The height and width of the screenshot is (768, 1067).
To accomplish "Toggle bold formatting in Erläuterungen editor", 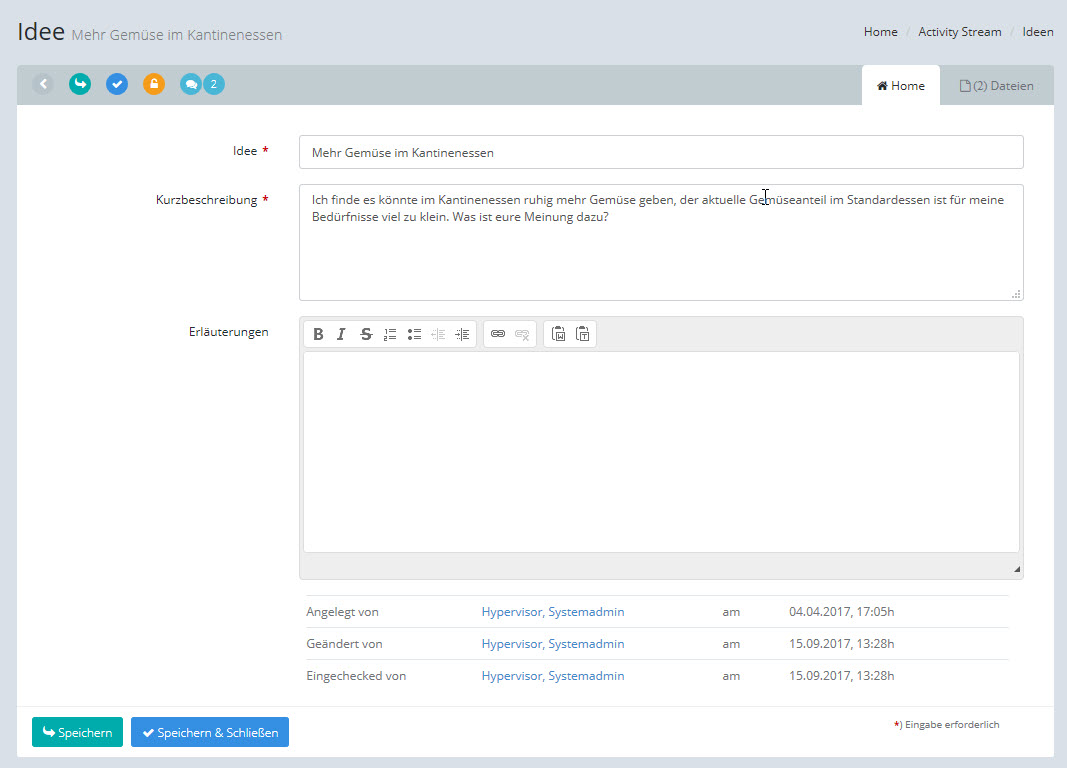I will (318, 334).
